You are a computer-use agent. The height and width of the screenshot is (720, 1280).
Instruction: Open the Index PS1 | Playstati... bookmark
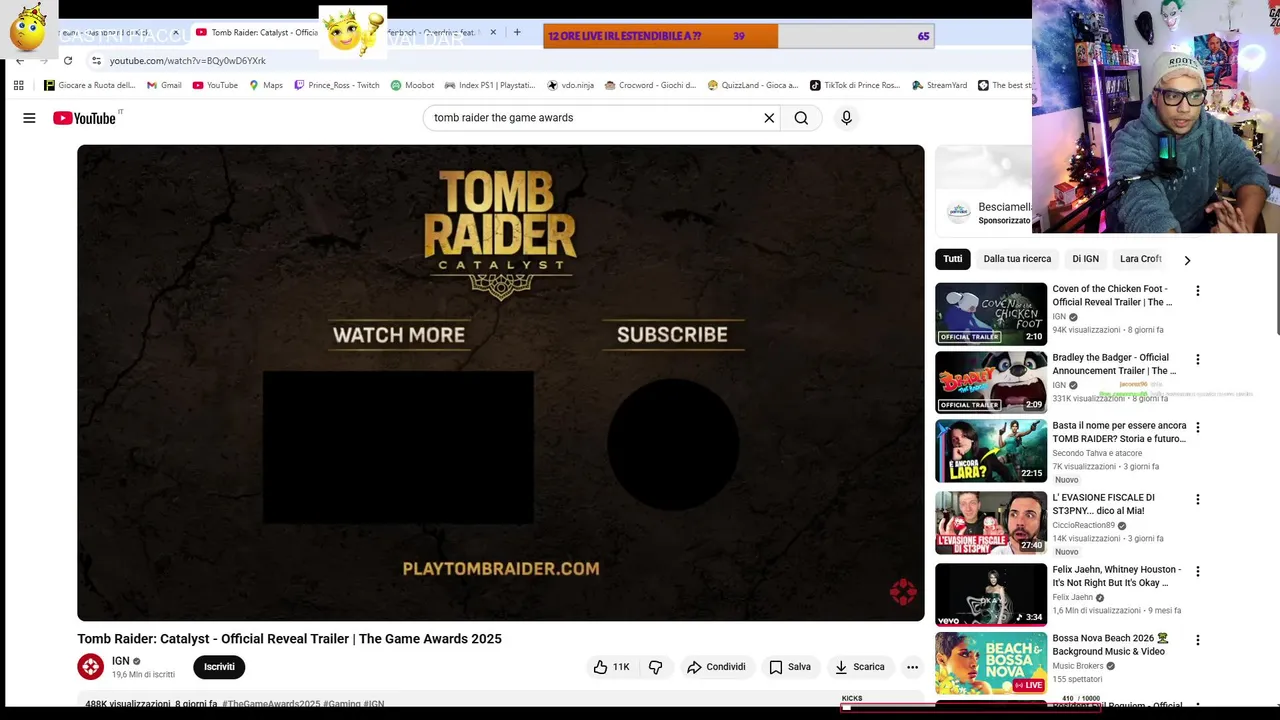click(490, 85)
